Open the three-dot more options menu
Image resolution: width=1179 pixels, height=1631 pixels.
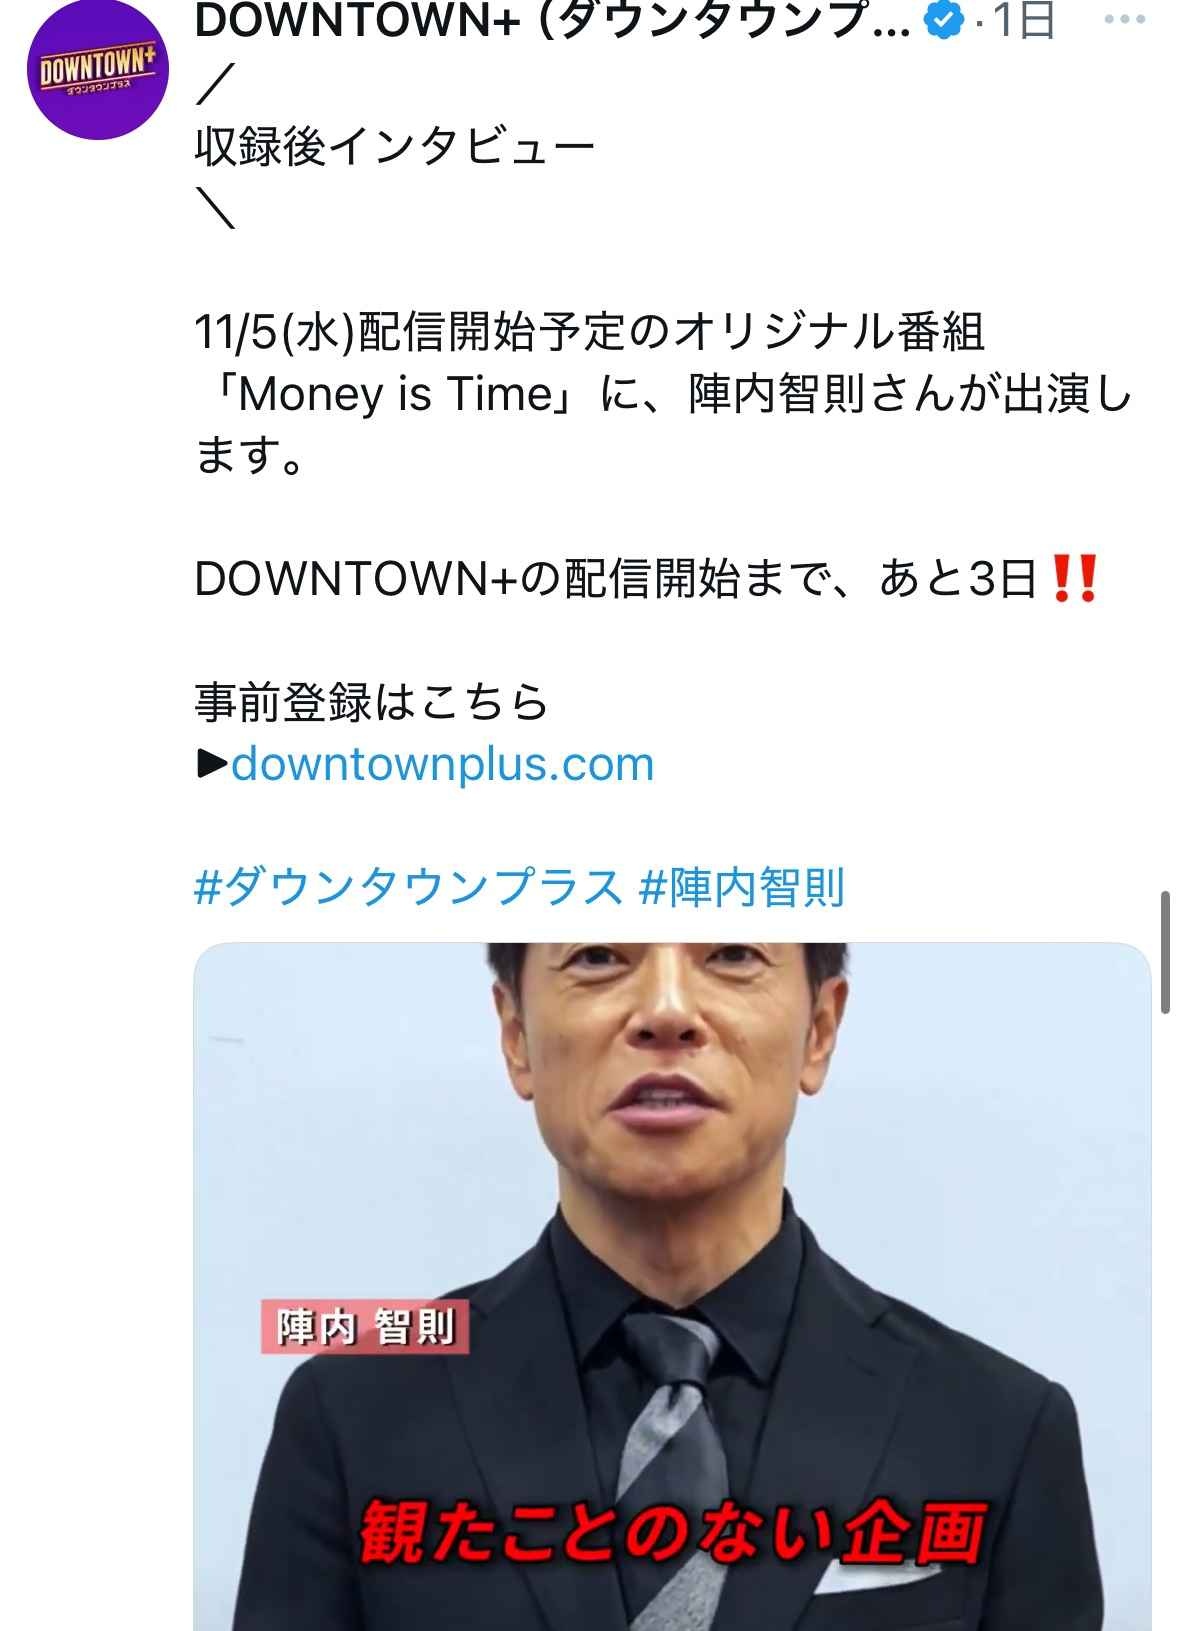(1124, 20)
